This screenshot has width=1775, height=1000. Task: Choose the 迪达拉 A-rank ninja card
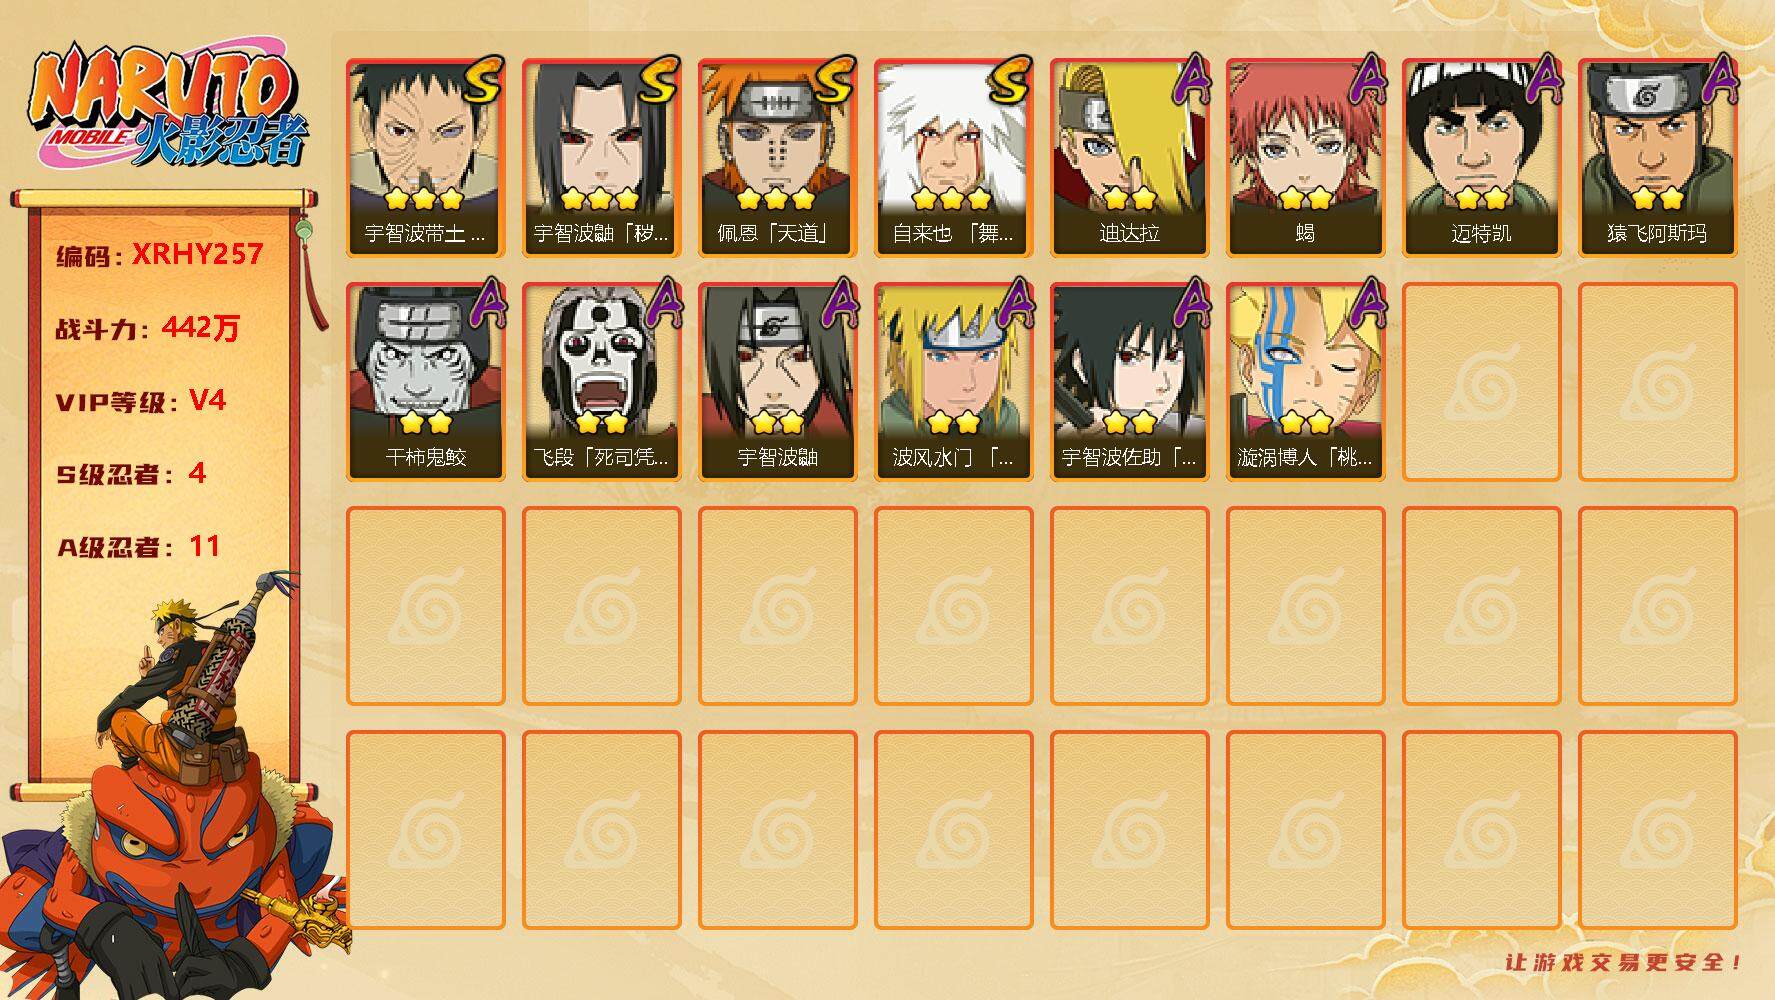click(x=1129, y=158)
